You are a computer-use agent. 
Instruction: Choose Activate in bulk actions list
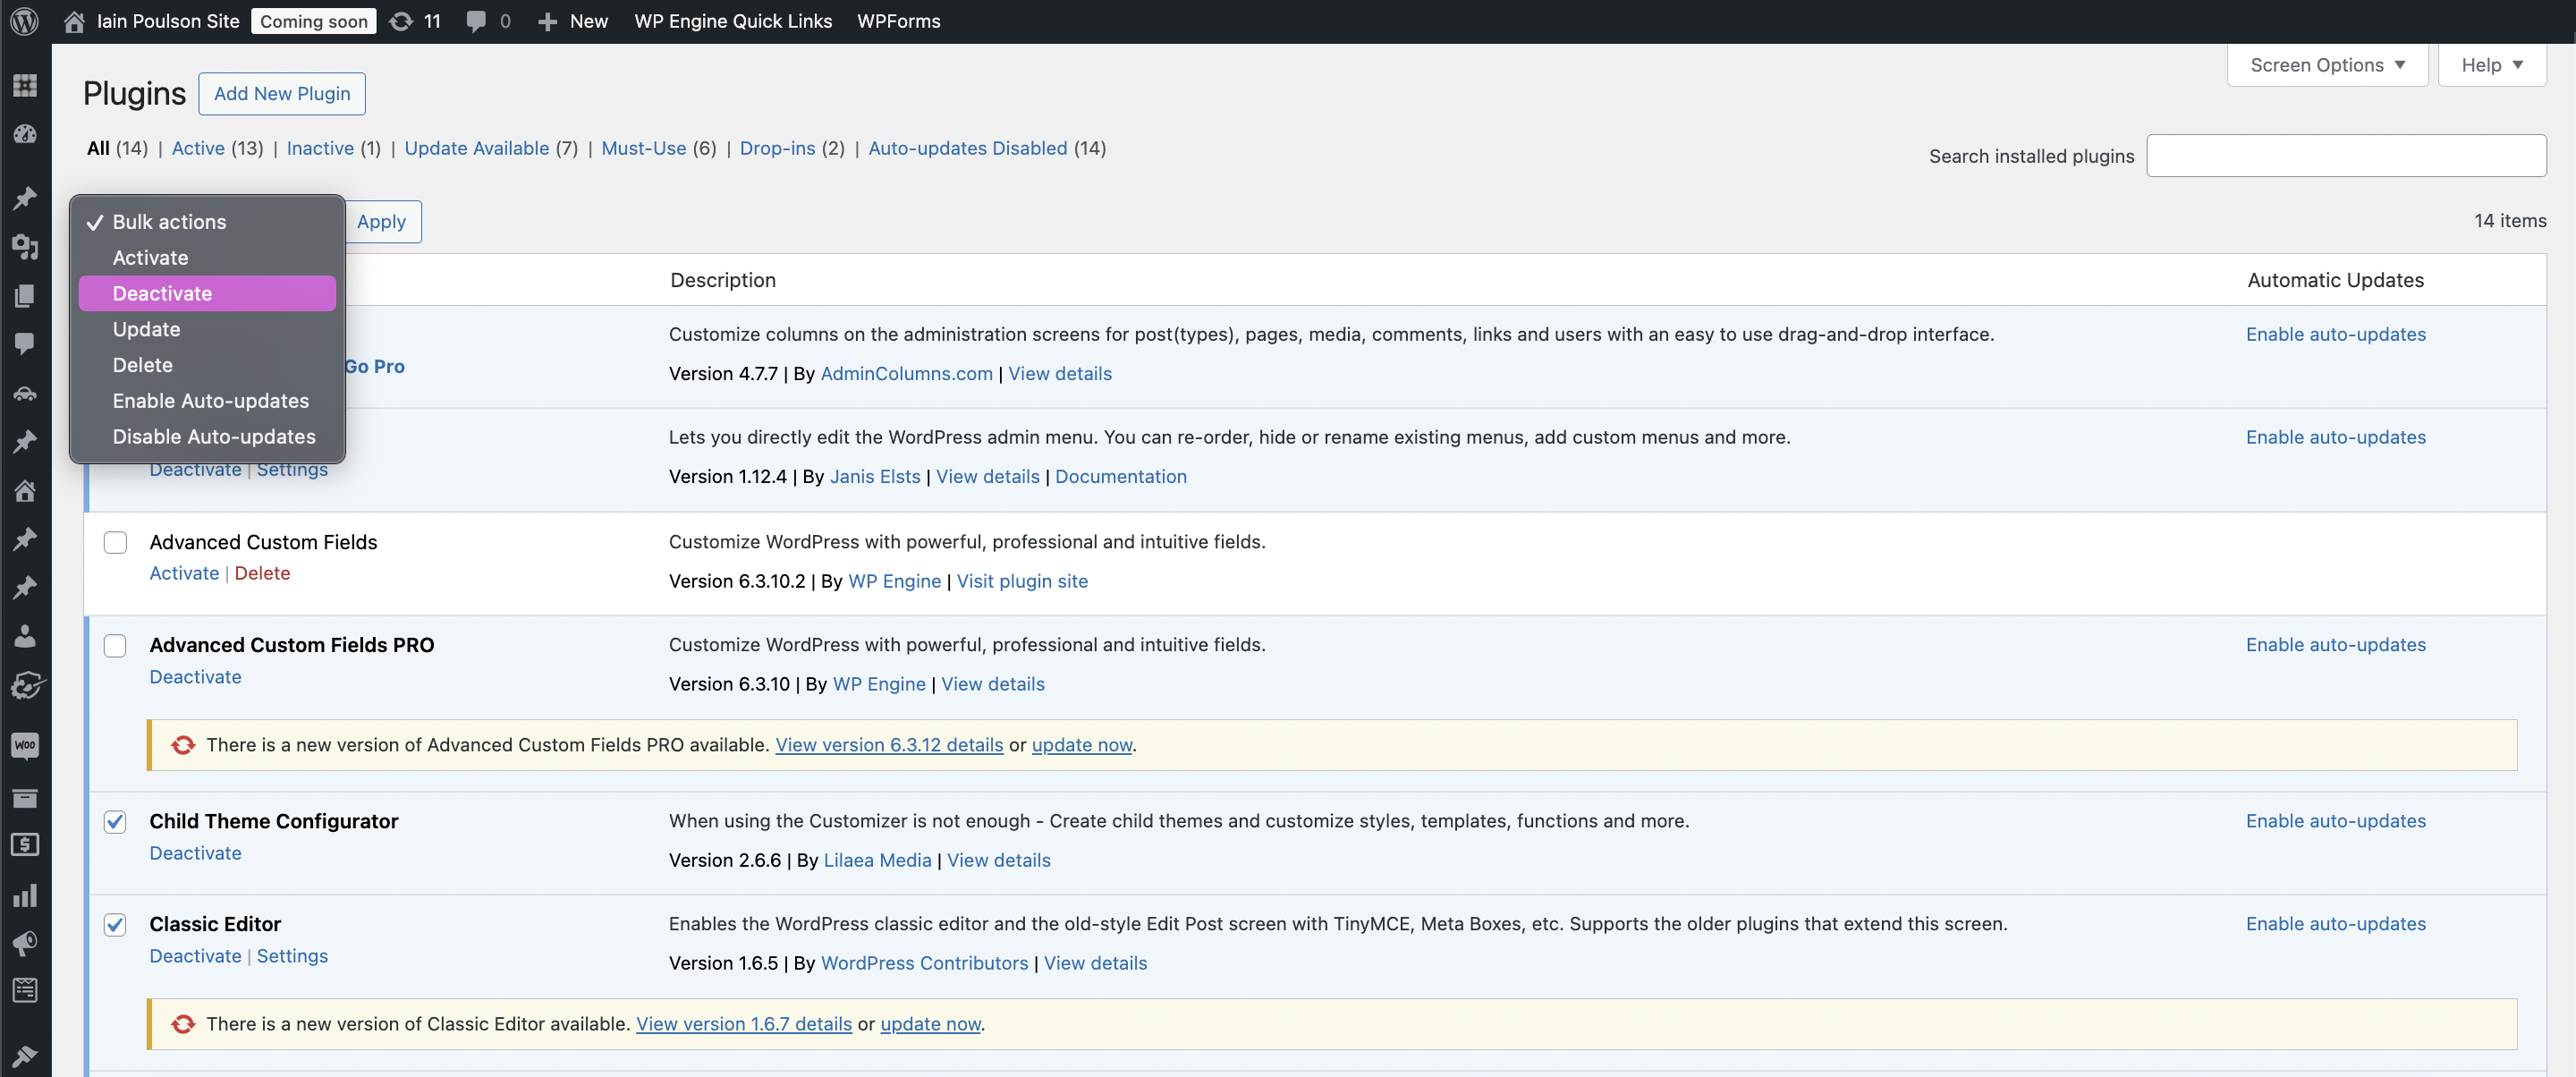click(207, 258)
